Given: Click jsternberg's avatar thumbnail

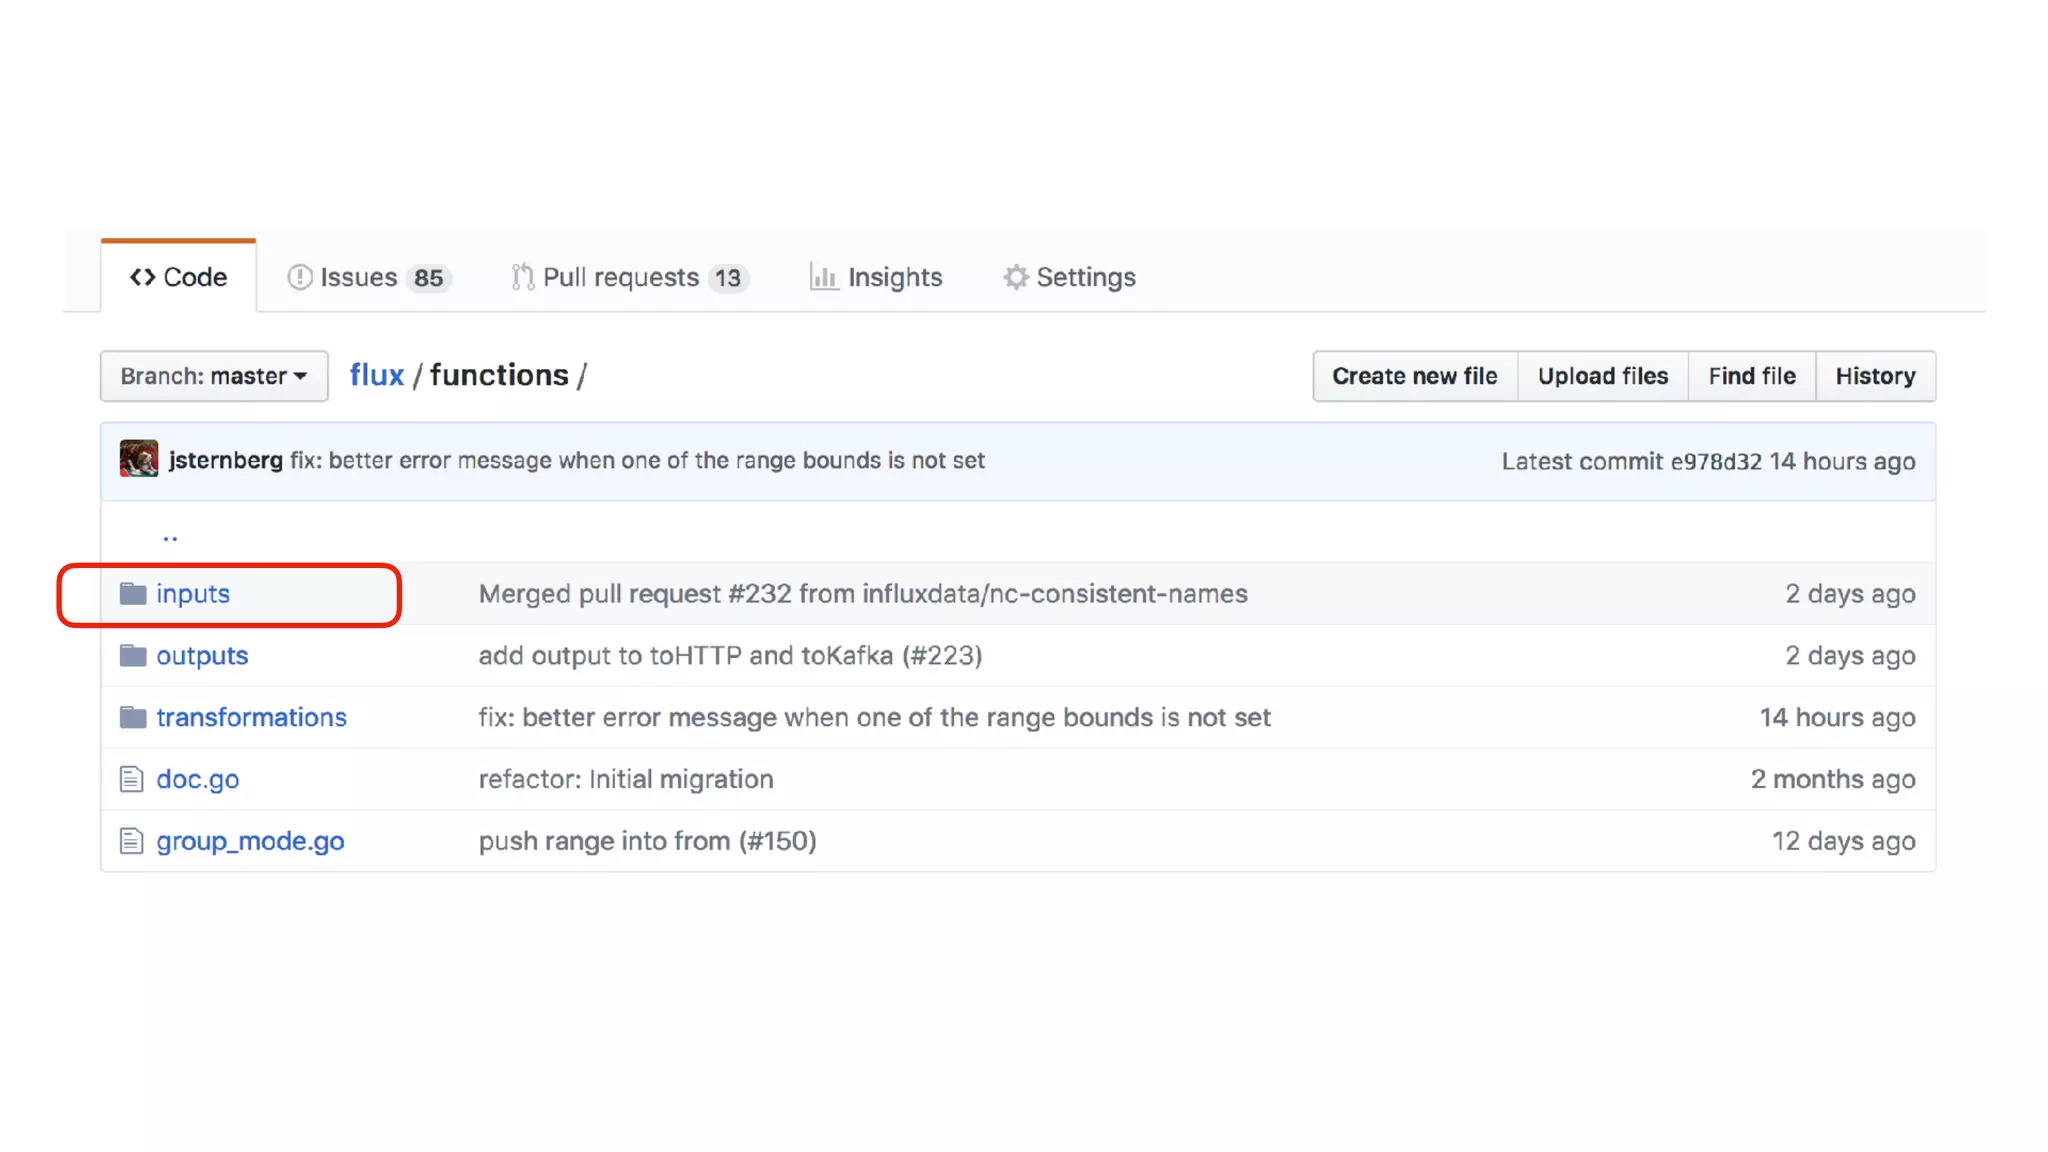Looking at the screenshot, I should pos(139,460).
